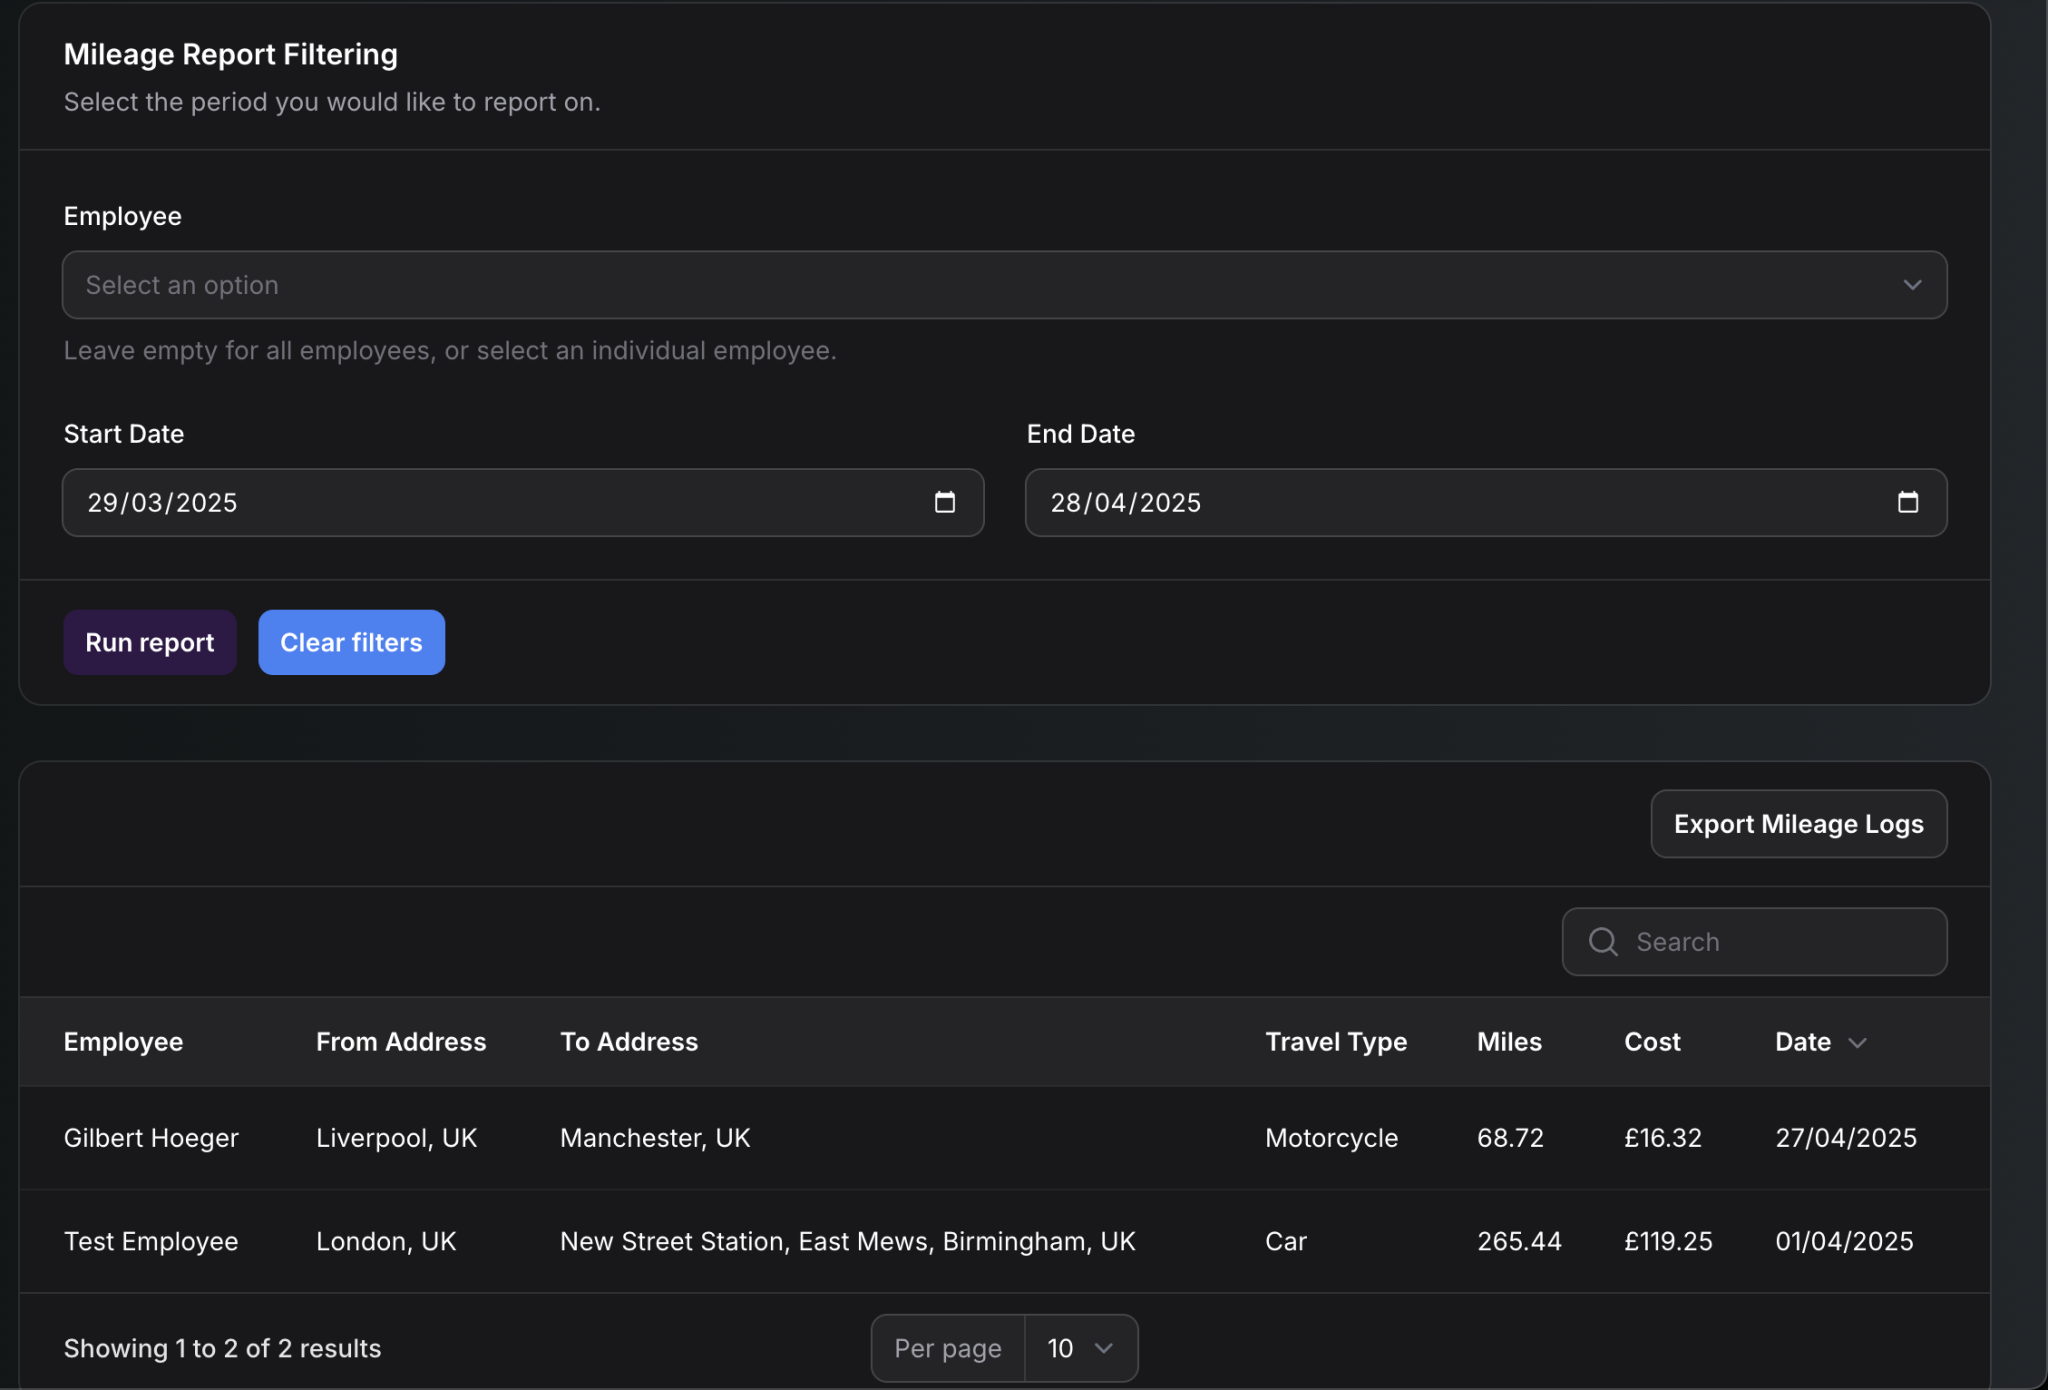
Task: Click the Run report button
Action: click(x=150, y=642)
